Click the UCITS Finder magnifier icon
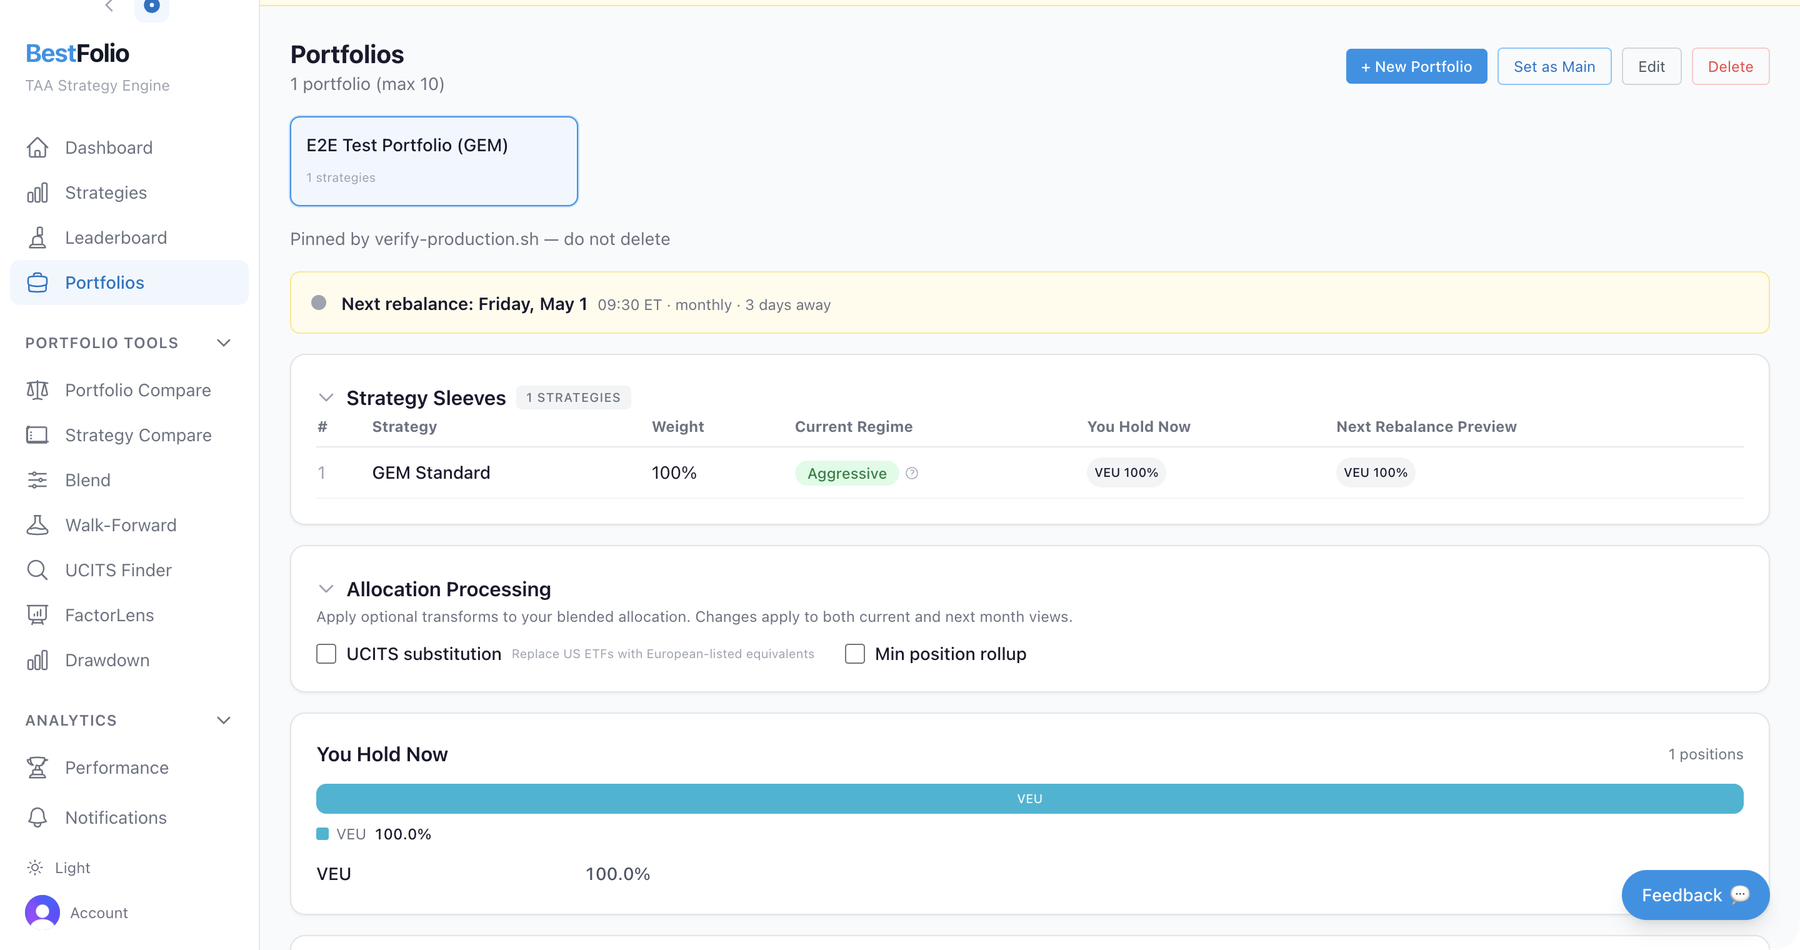This screenshot has height=950, width=1800. (37, 570)
